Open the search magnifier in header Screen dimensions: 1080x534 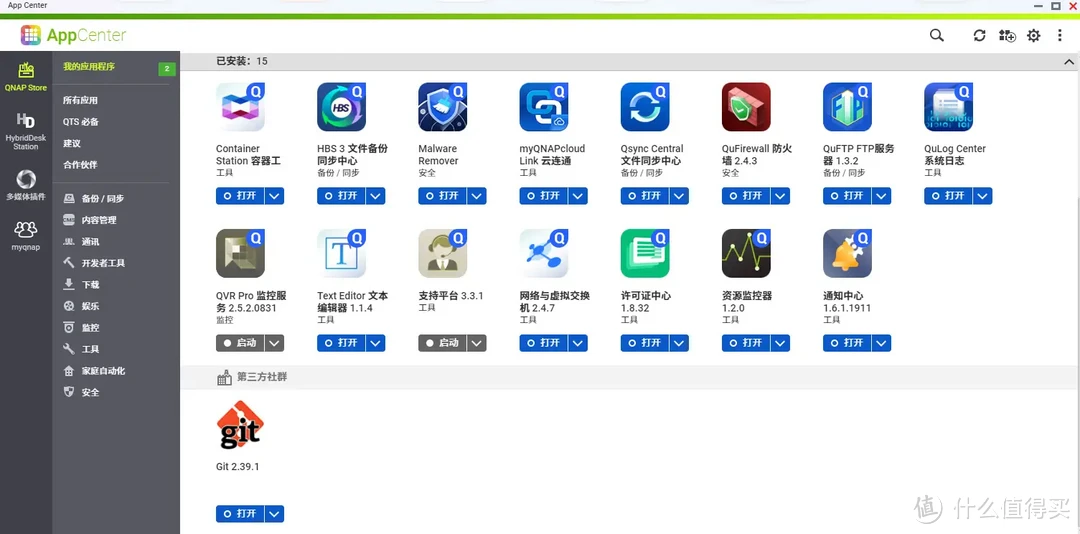pyautogui.click(x=937, y=35)
